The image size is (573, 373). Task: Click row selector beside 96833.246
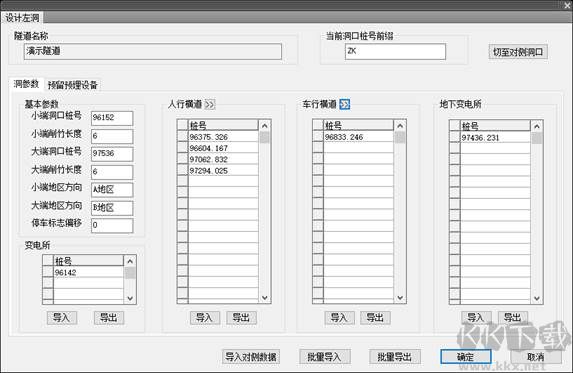coord(318,137)
